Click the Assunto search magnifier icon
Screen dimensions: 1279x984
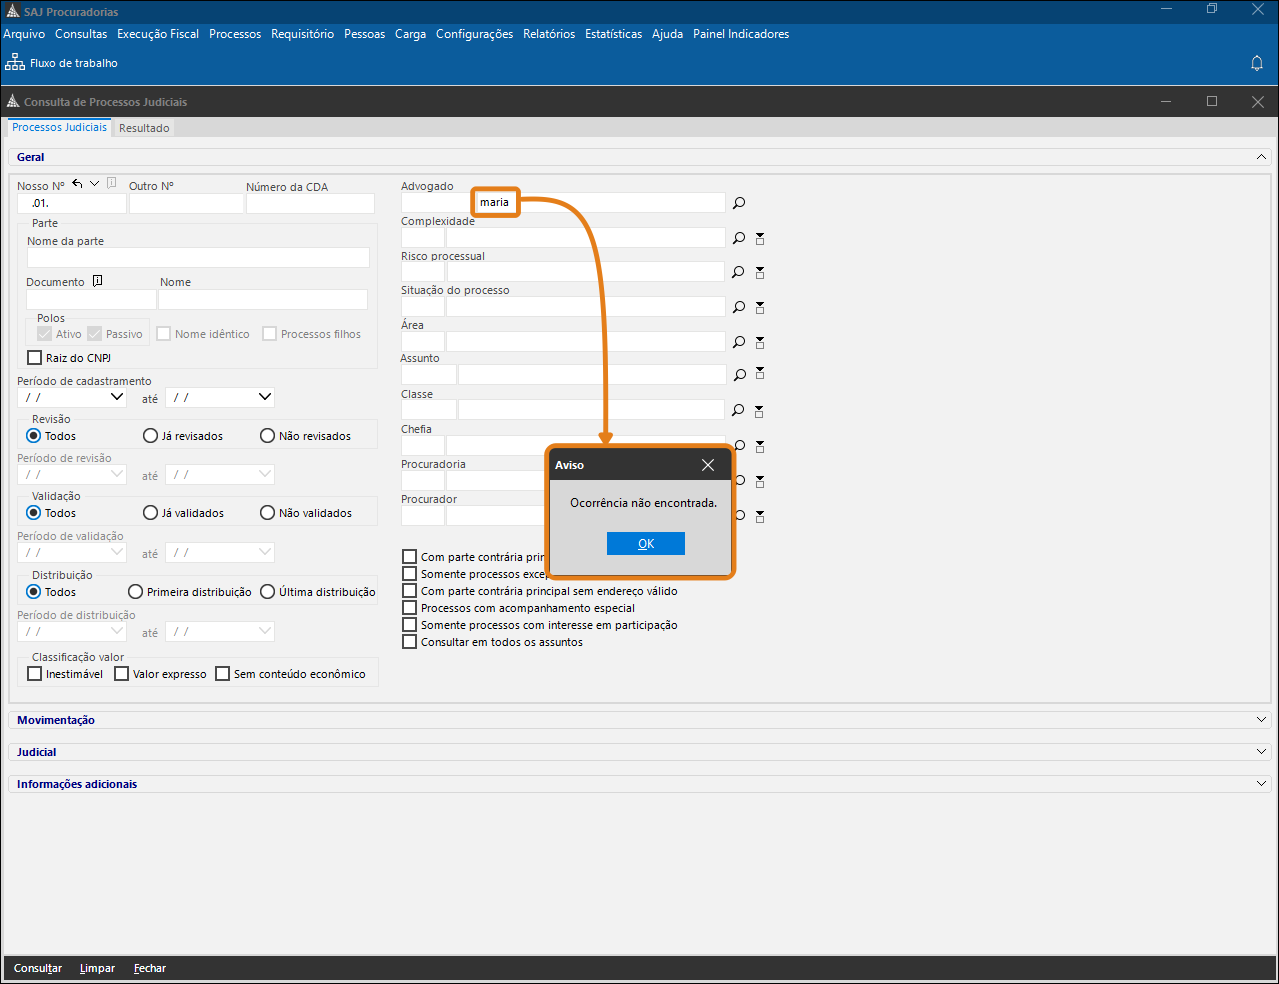tap(739, 375)
